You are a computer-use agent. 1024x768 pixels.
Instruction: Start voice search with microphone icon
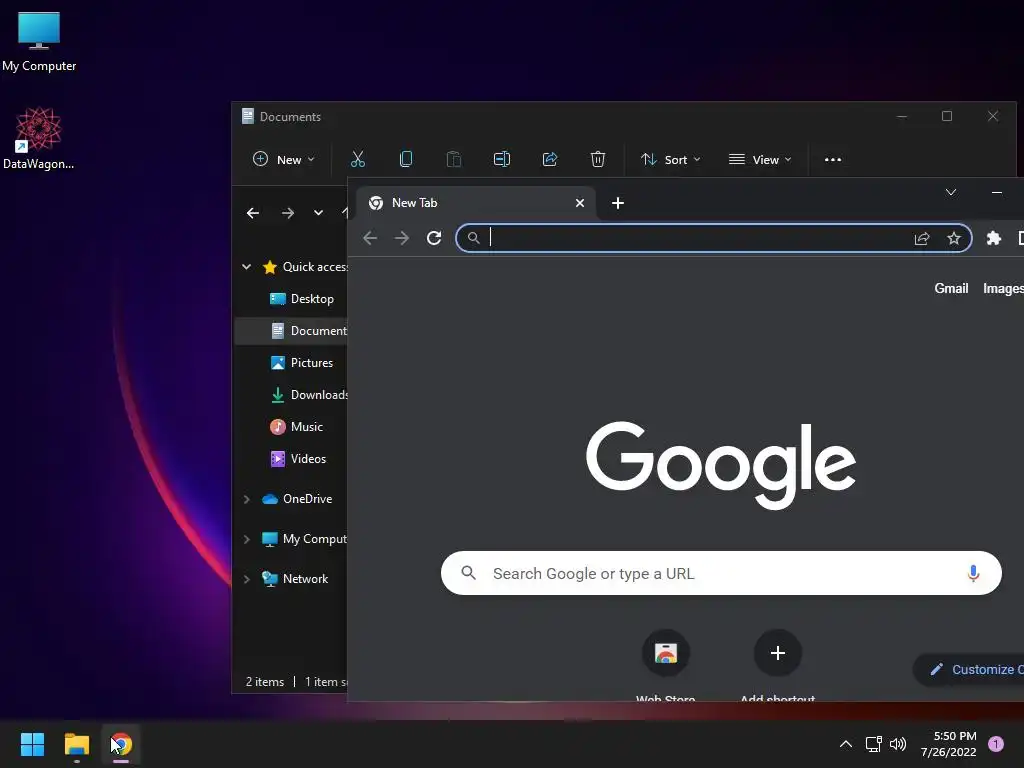pos(973,573)
